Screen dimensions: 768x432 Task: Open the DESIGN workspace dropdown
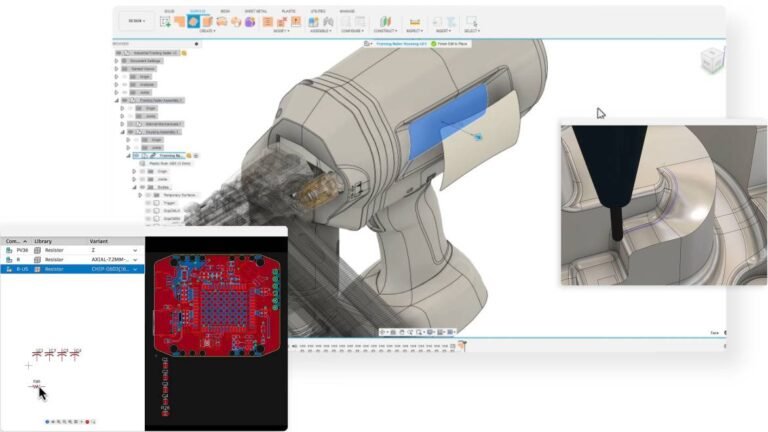click(x=137, y=21)
